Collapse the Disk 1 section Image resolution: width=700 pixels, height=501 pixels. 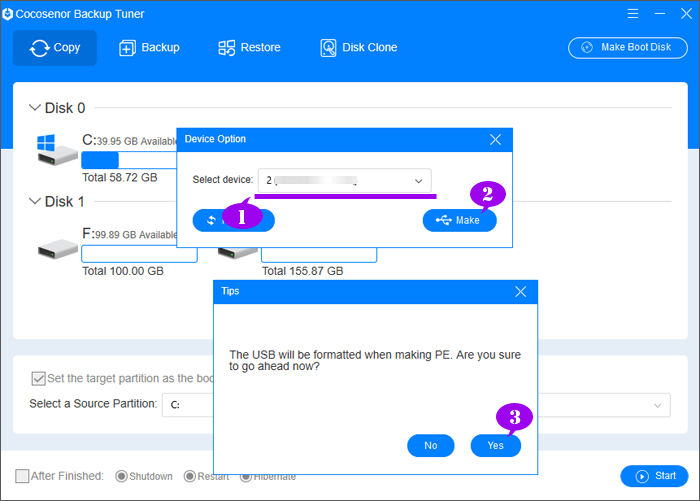(x=34, y=201)
